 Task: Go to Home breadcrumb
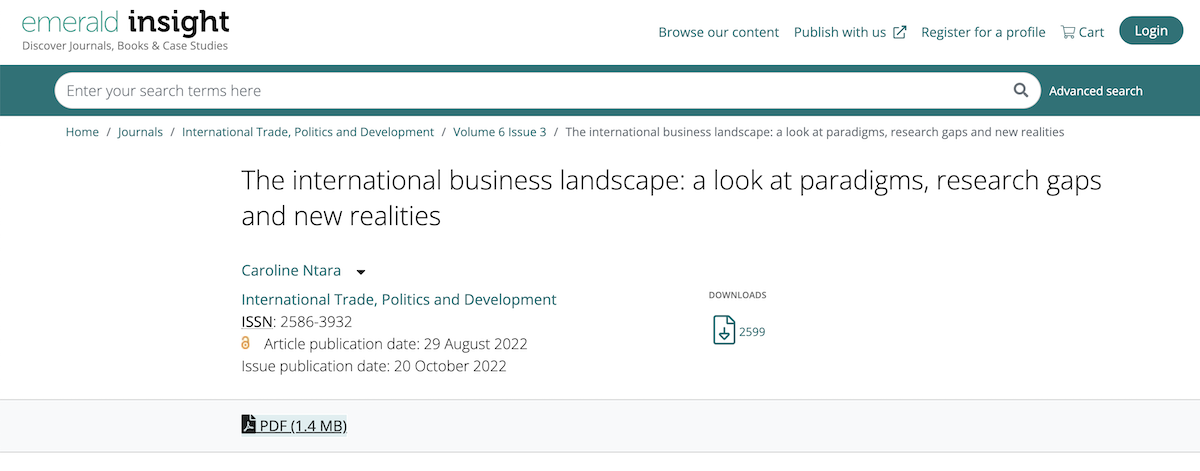(x=82, y=132)
